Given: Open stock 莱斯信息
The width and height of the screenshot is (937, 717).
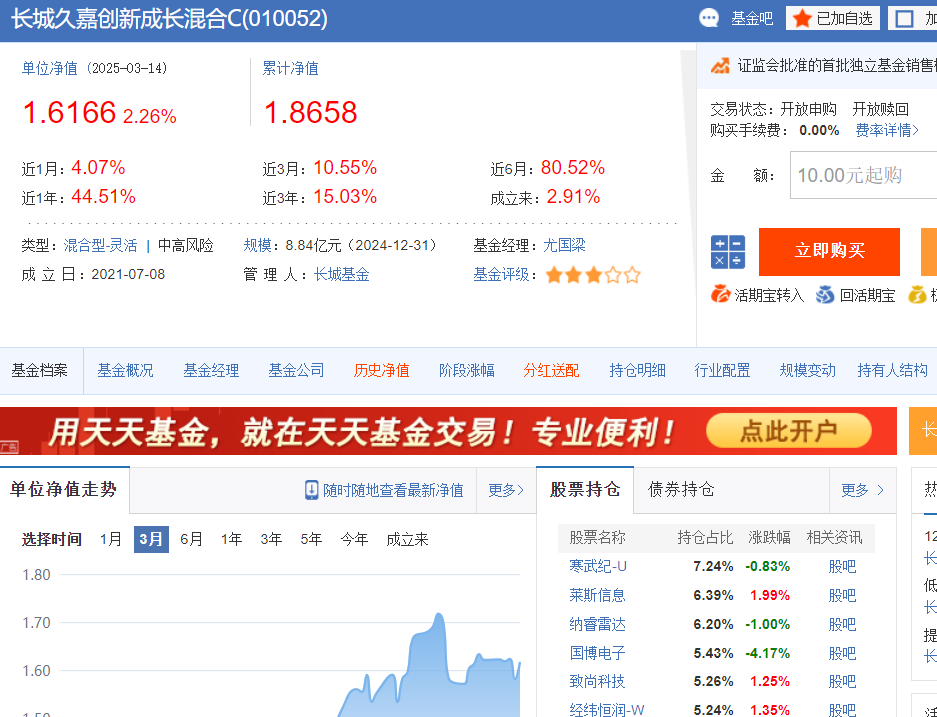Looking at the screenshot, I should 597,595.
